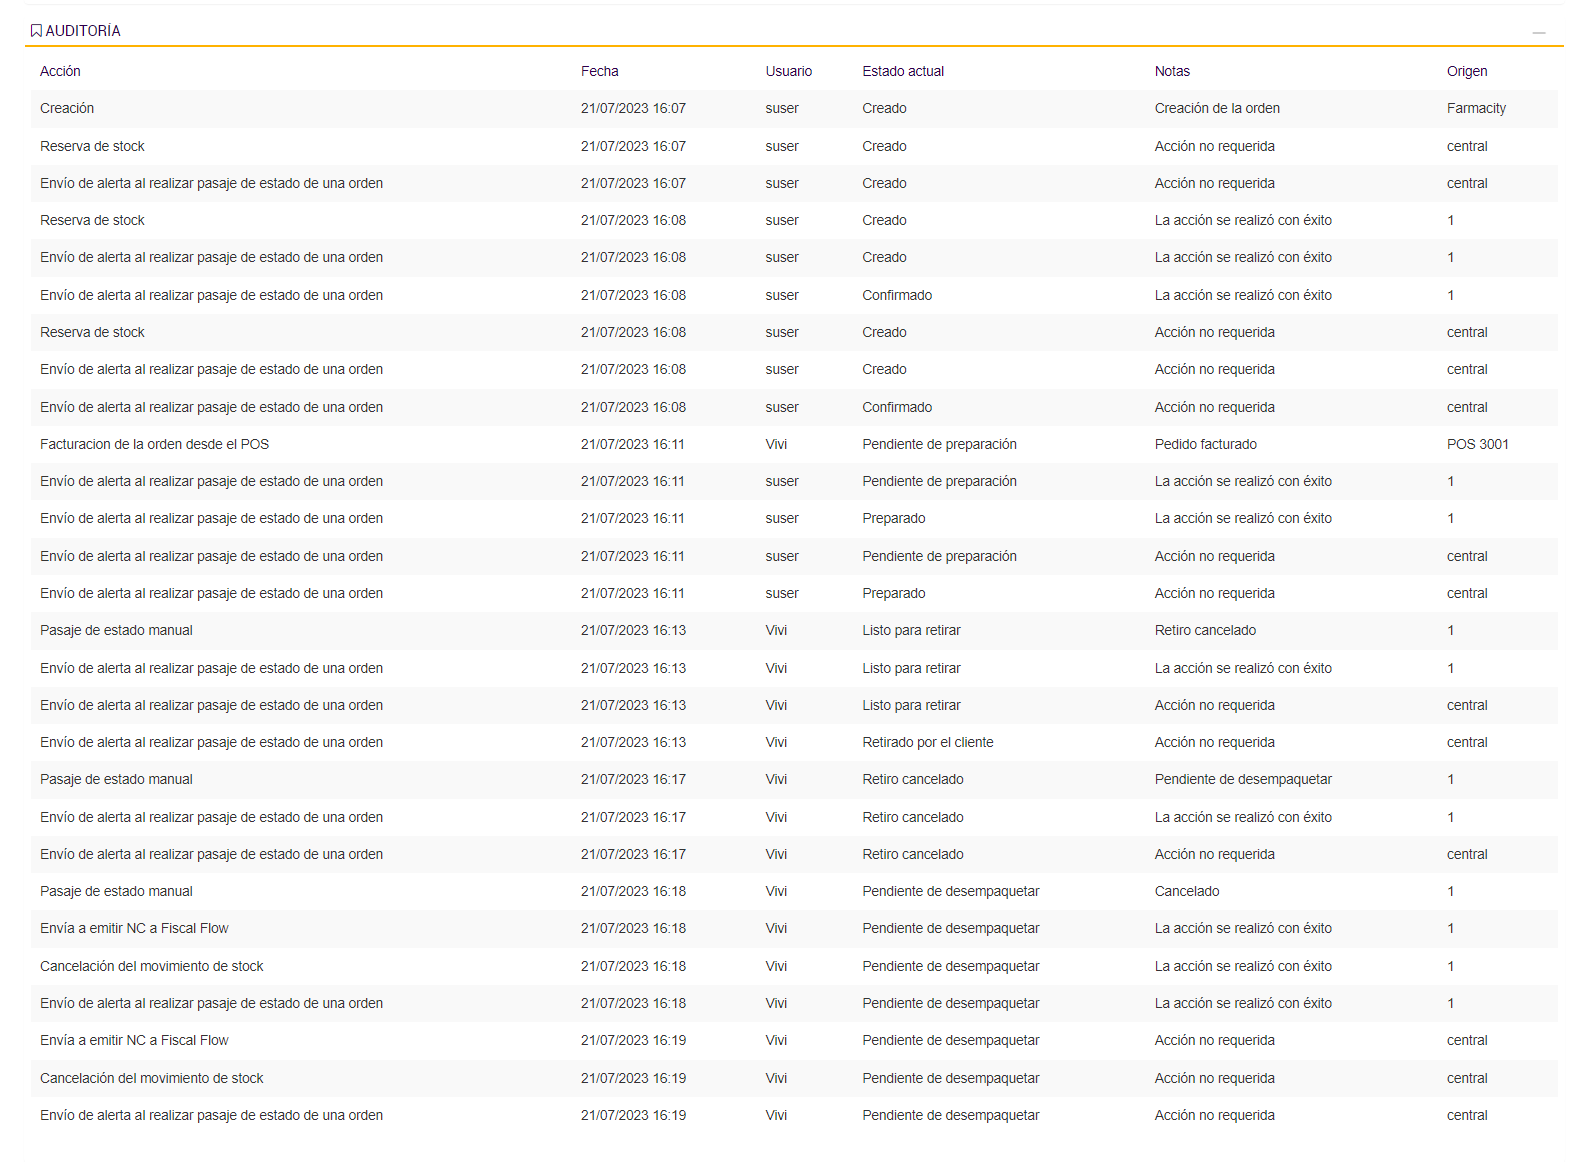Select the Pendiente de desempaquetar note cell
The width and height of the screenshot is (1593, 1162).
tap(1242, 779)
